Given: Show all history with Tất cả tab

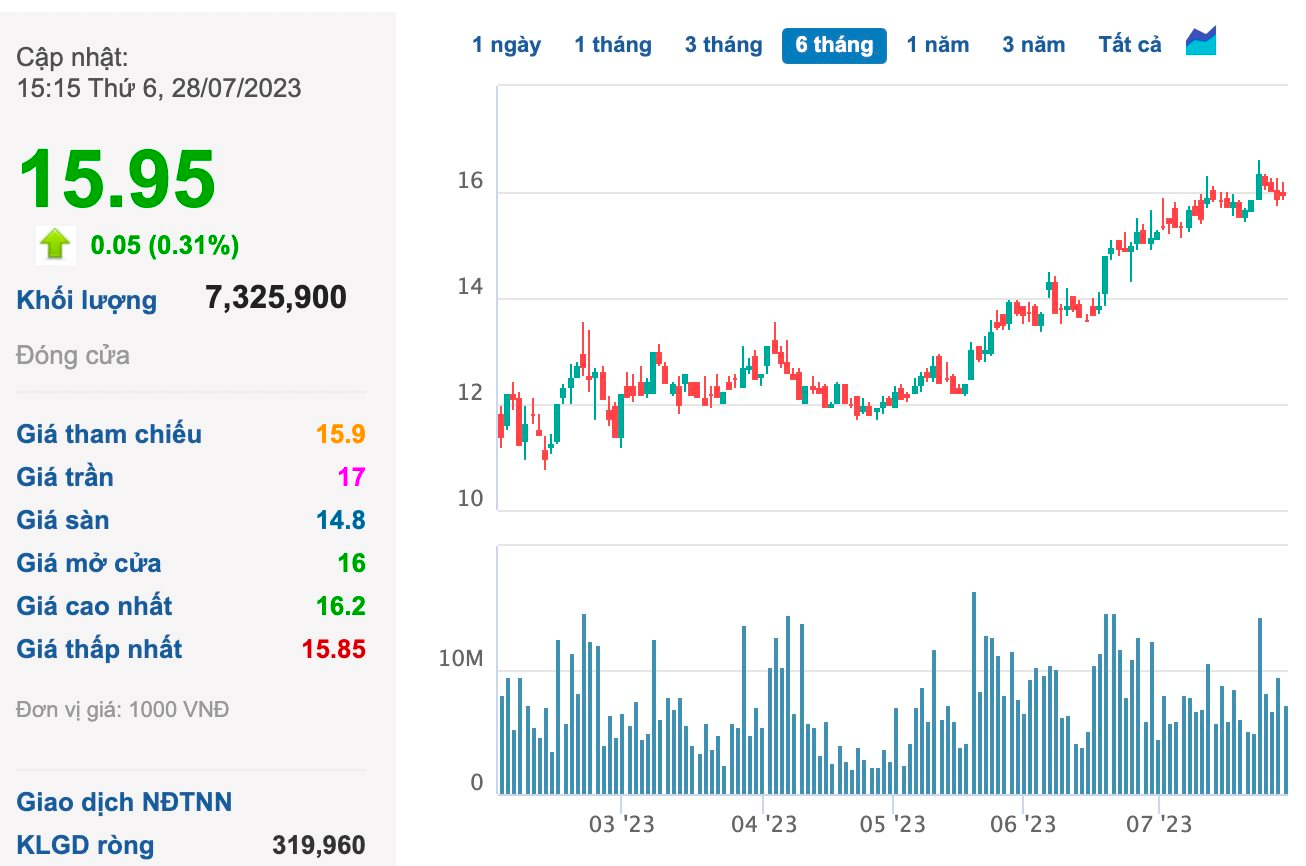Looking at the screenshot, I should coord(1130,45).
